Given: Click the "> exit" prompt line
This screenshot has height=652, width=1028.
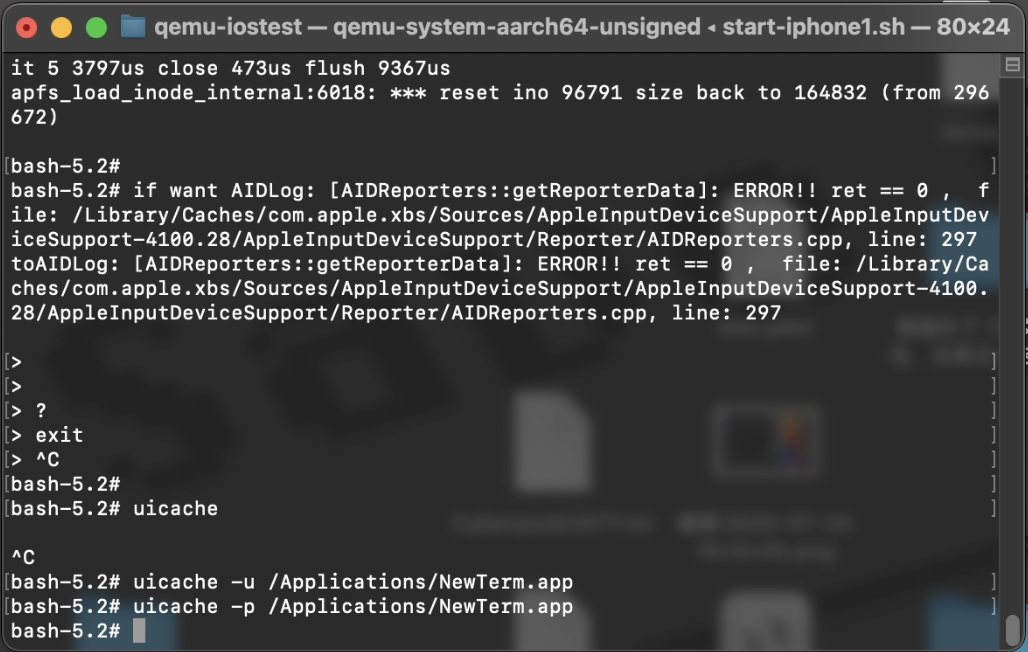Looking at the screenshot, I should (59, 435).
